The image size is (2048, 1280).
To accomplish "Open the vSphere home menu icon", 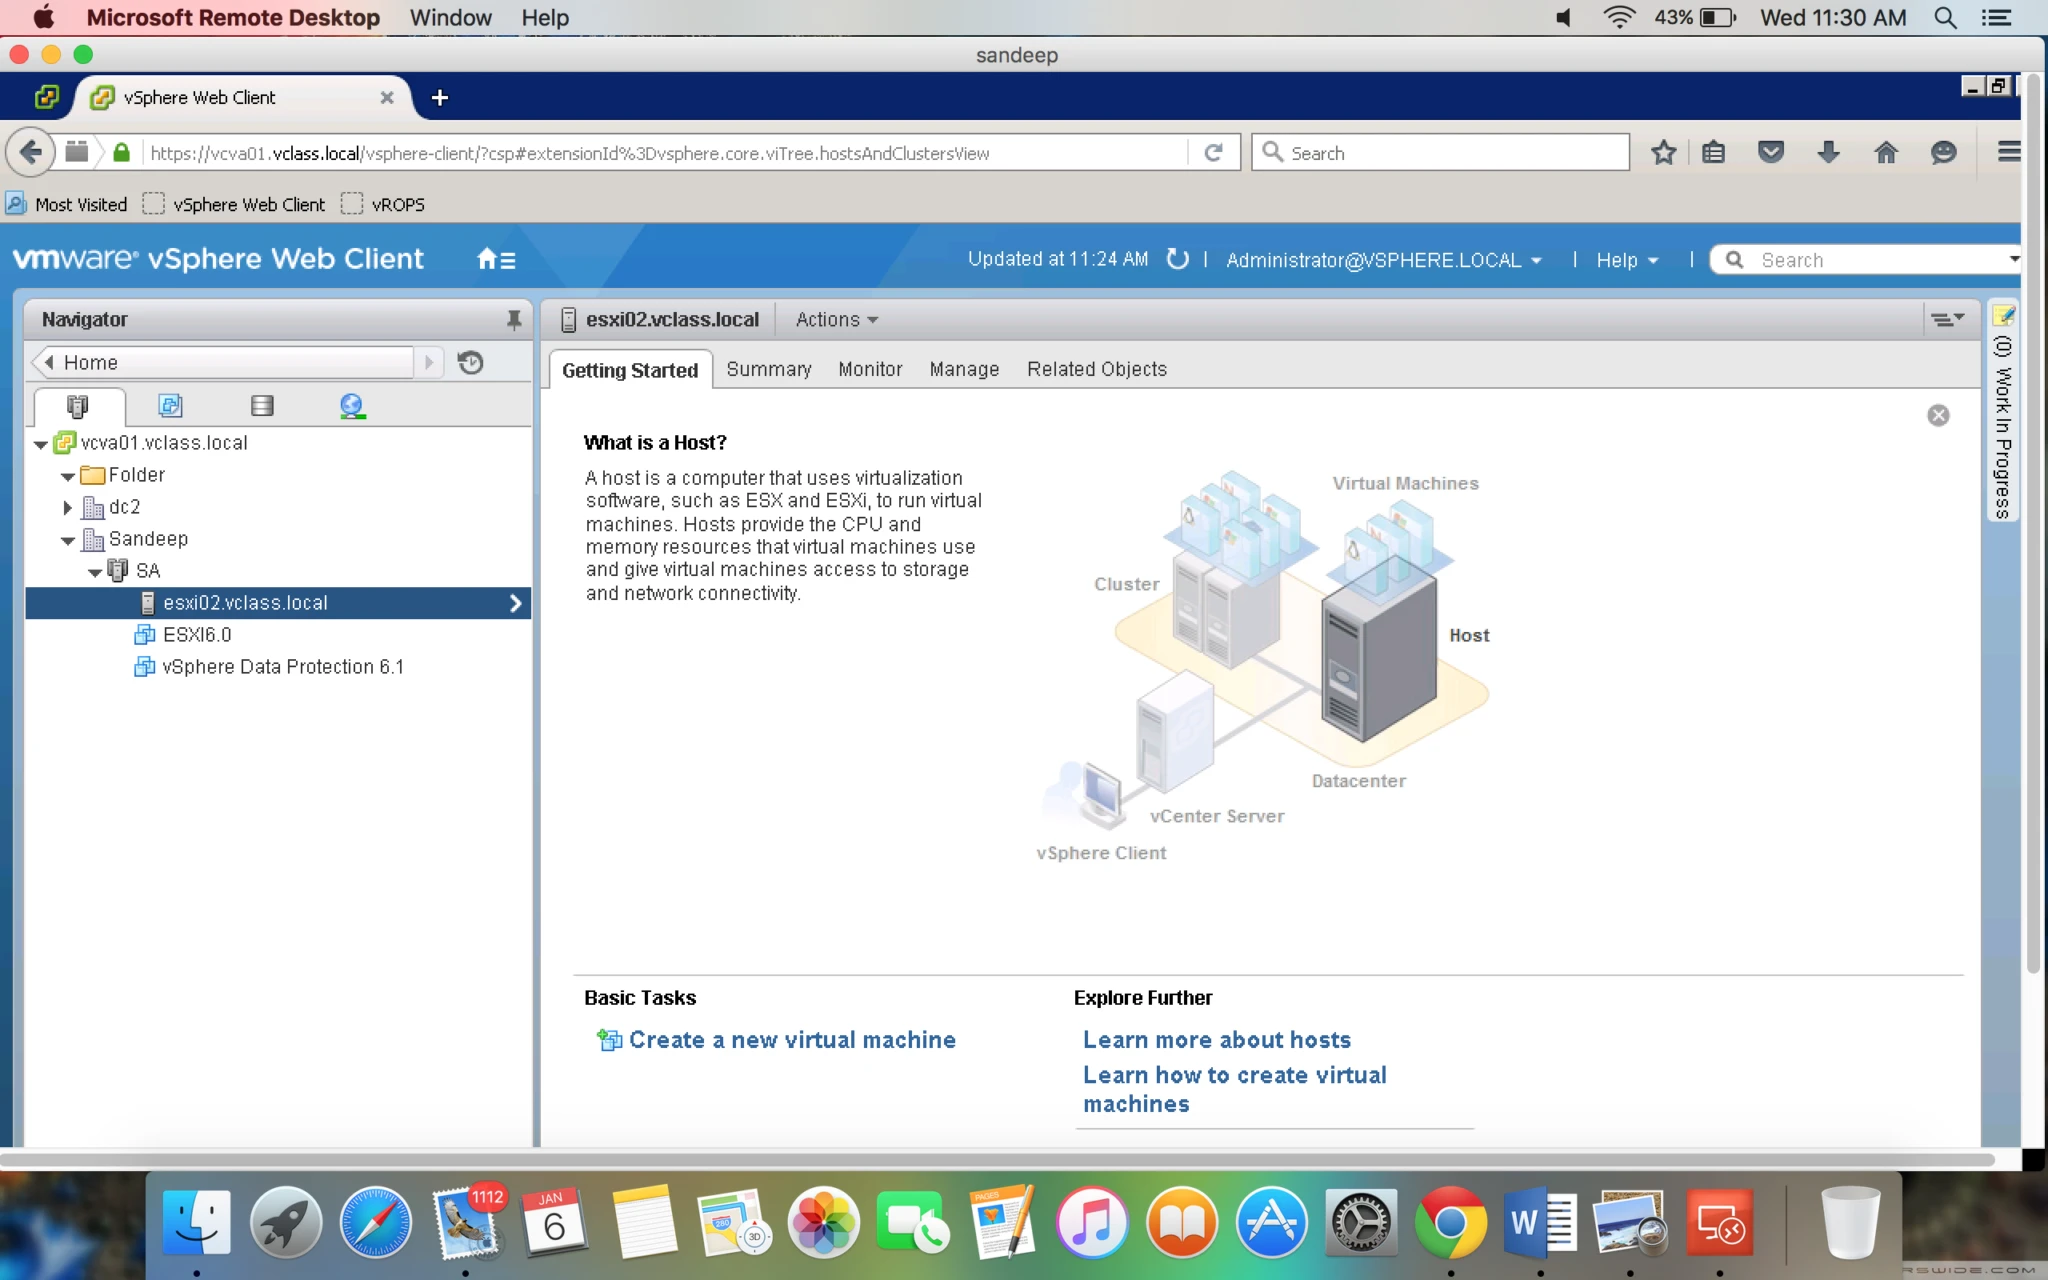I will click(x=496, y=260).
